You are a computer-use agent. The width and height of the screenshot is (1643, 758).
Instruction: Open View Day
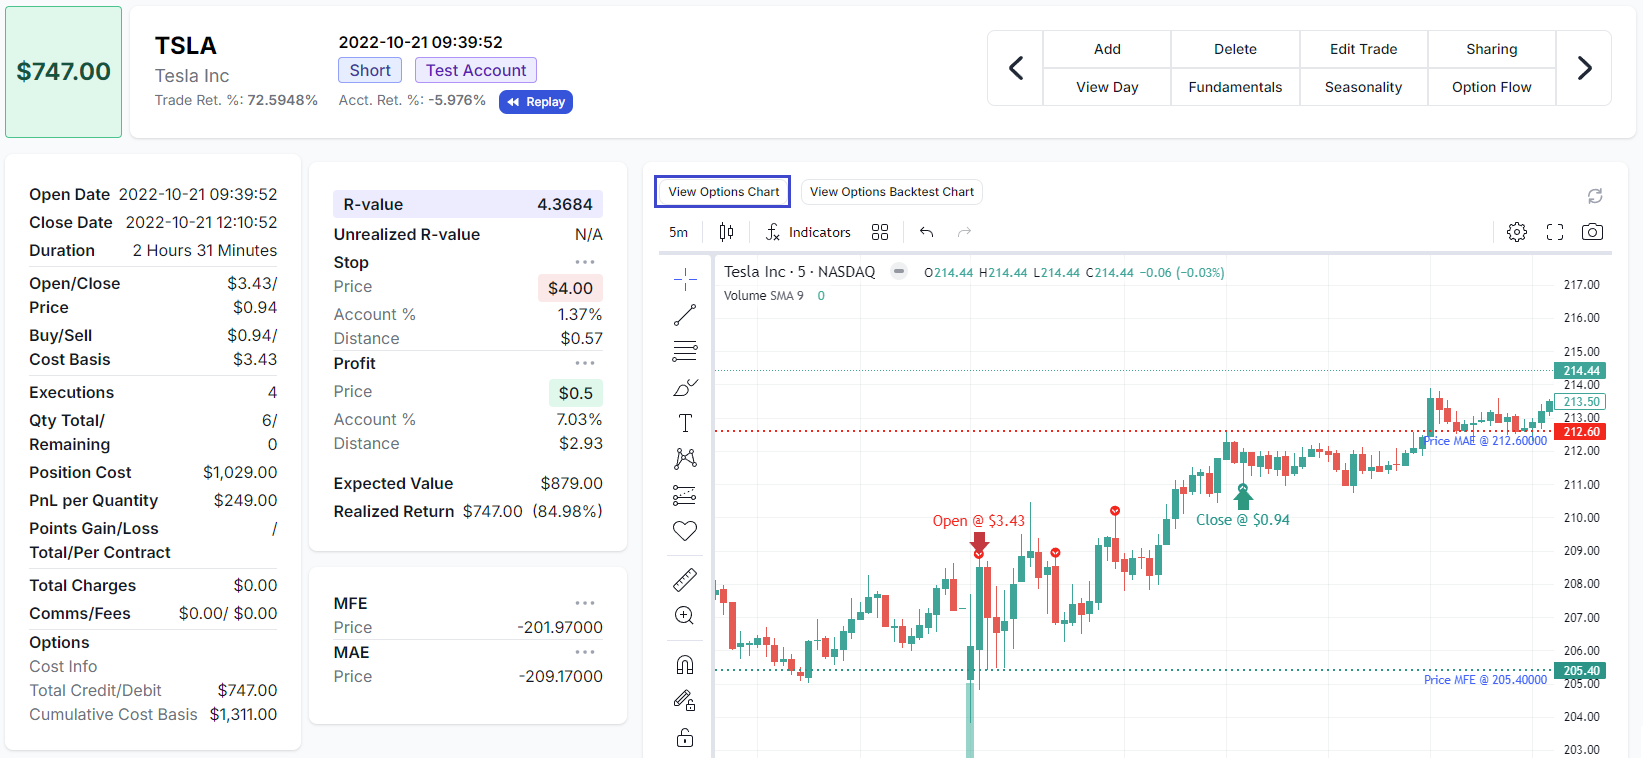(1107, 87)
